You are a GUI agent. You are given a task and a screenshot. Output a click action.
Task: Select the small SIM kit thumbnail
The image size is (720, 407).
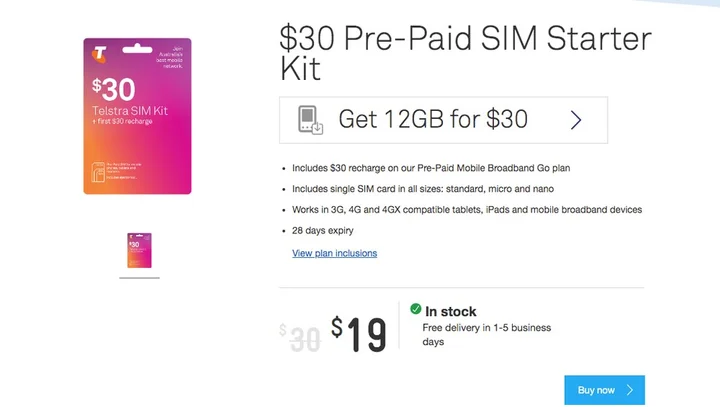139,250
